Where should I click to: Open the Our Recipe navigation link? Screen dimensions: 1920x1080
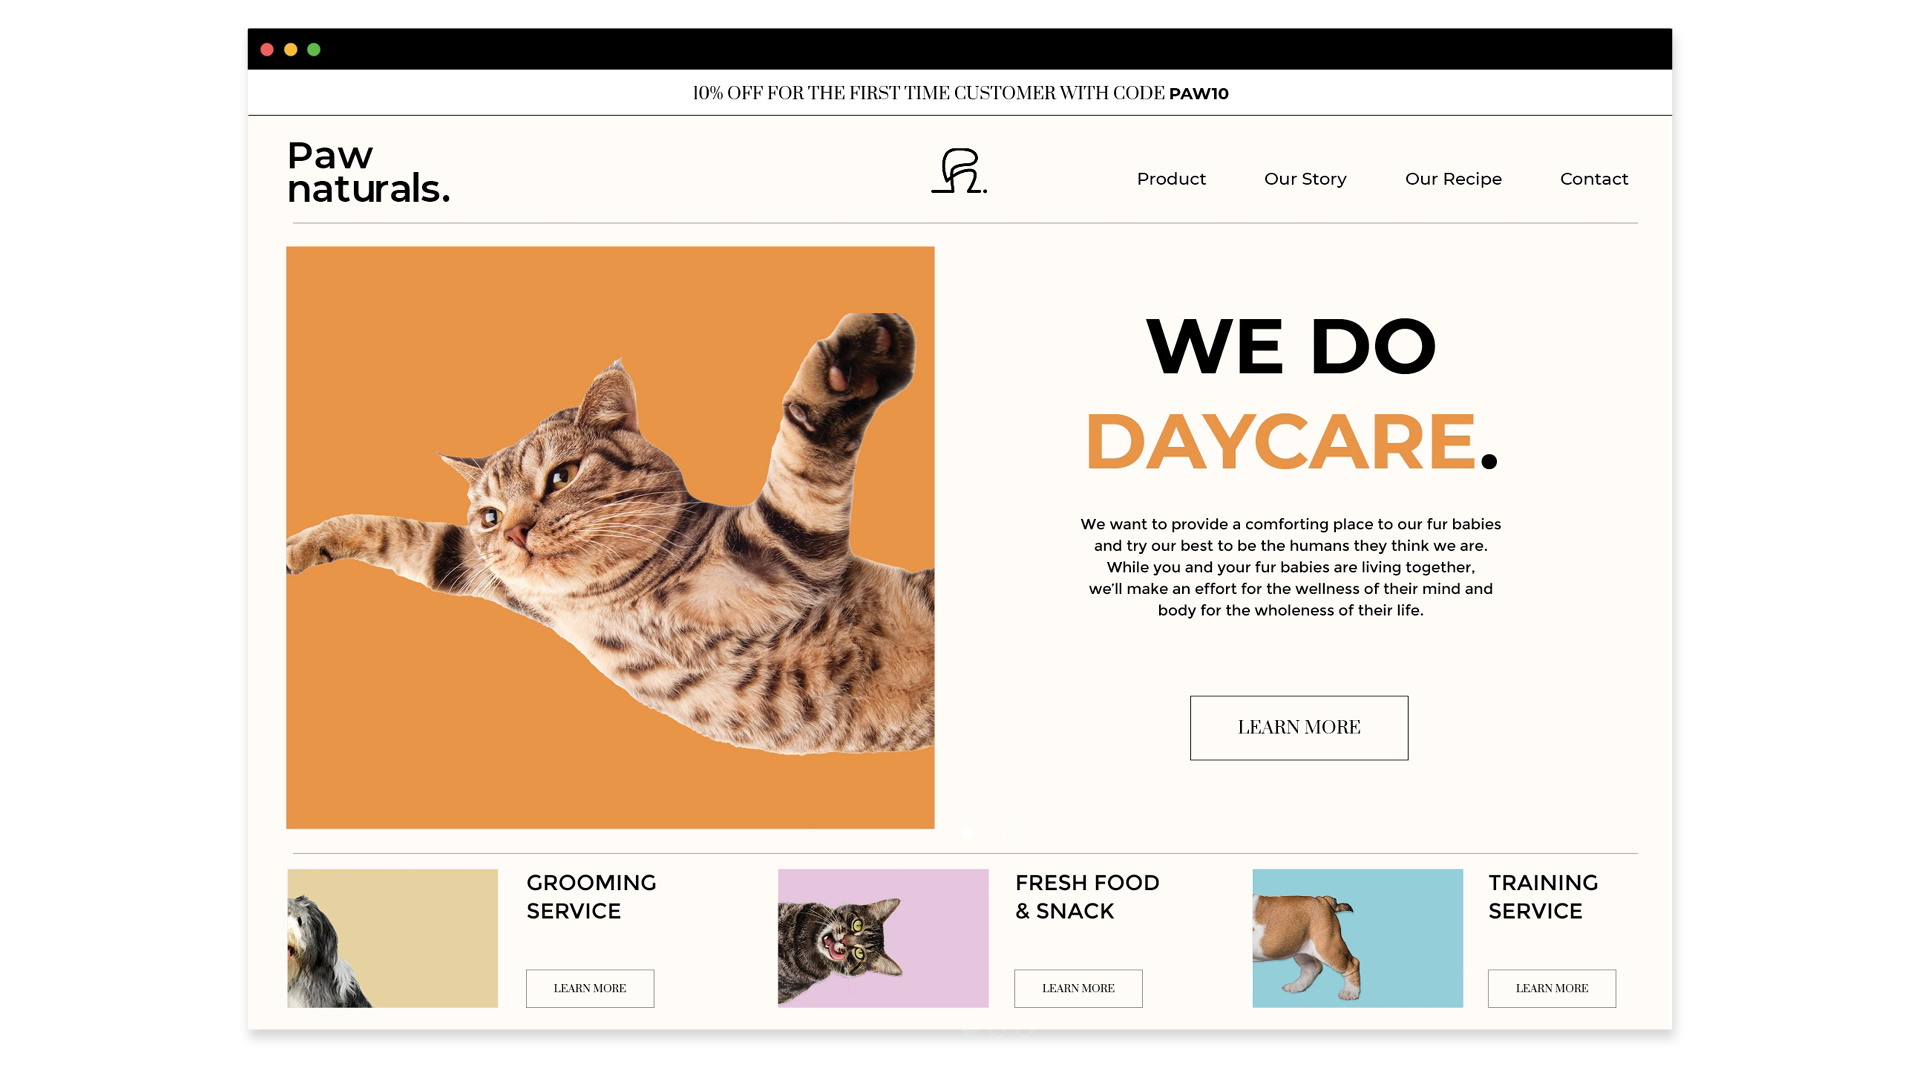tap(1453, 179)
